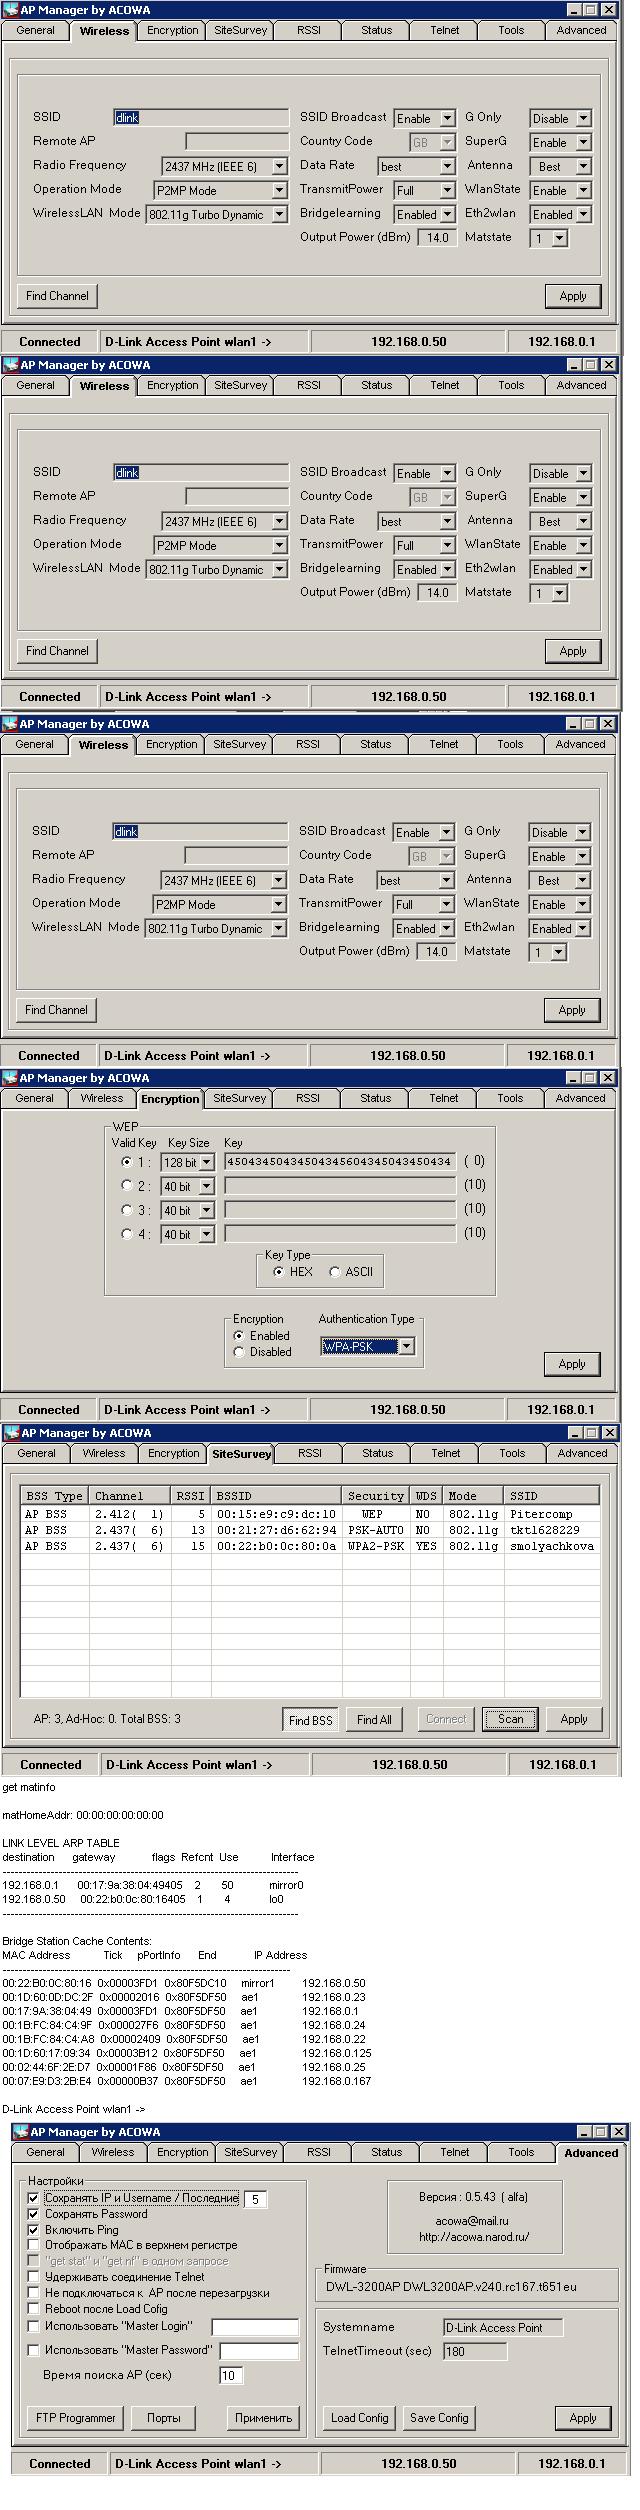640x2510 pixels.
Task: Click the Load Config button
Action: point(359,2417)
